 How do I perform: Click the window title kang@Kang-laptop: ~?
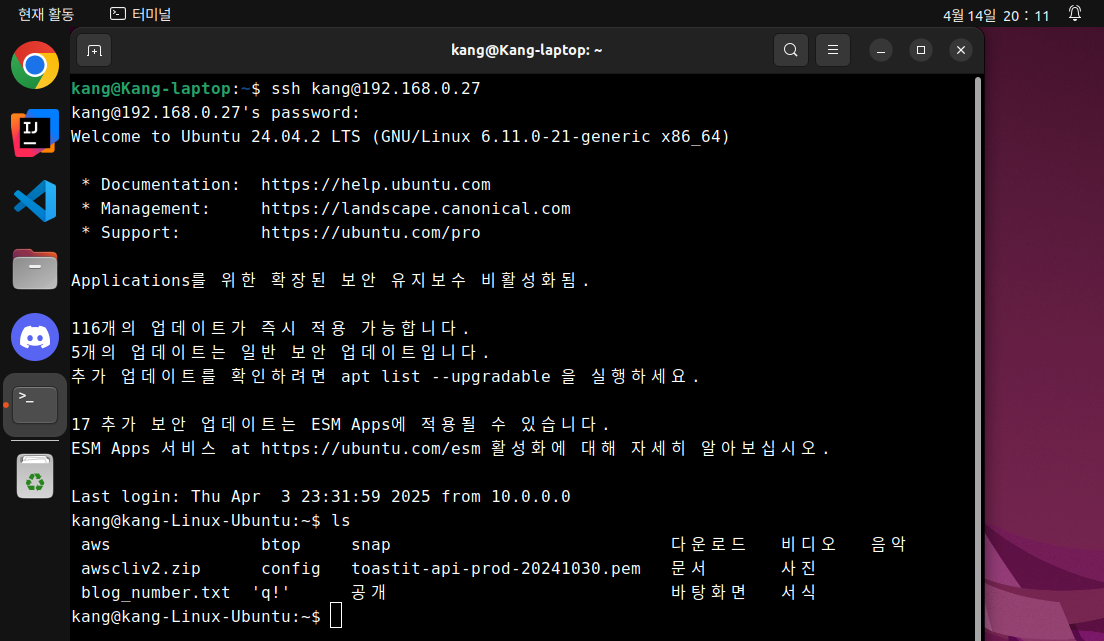(x=527, y=50)
